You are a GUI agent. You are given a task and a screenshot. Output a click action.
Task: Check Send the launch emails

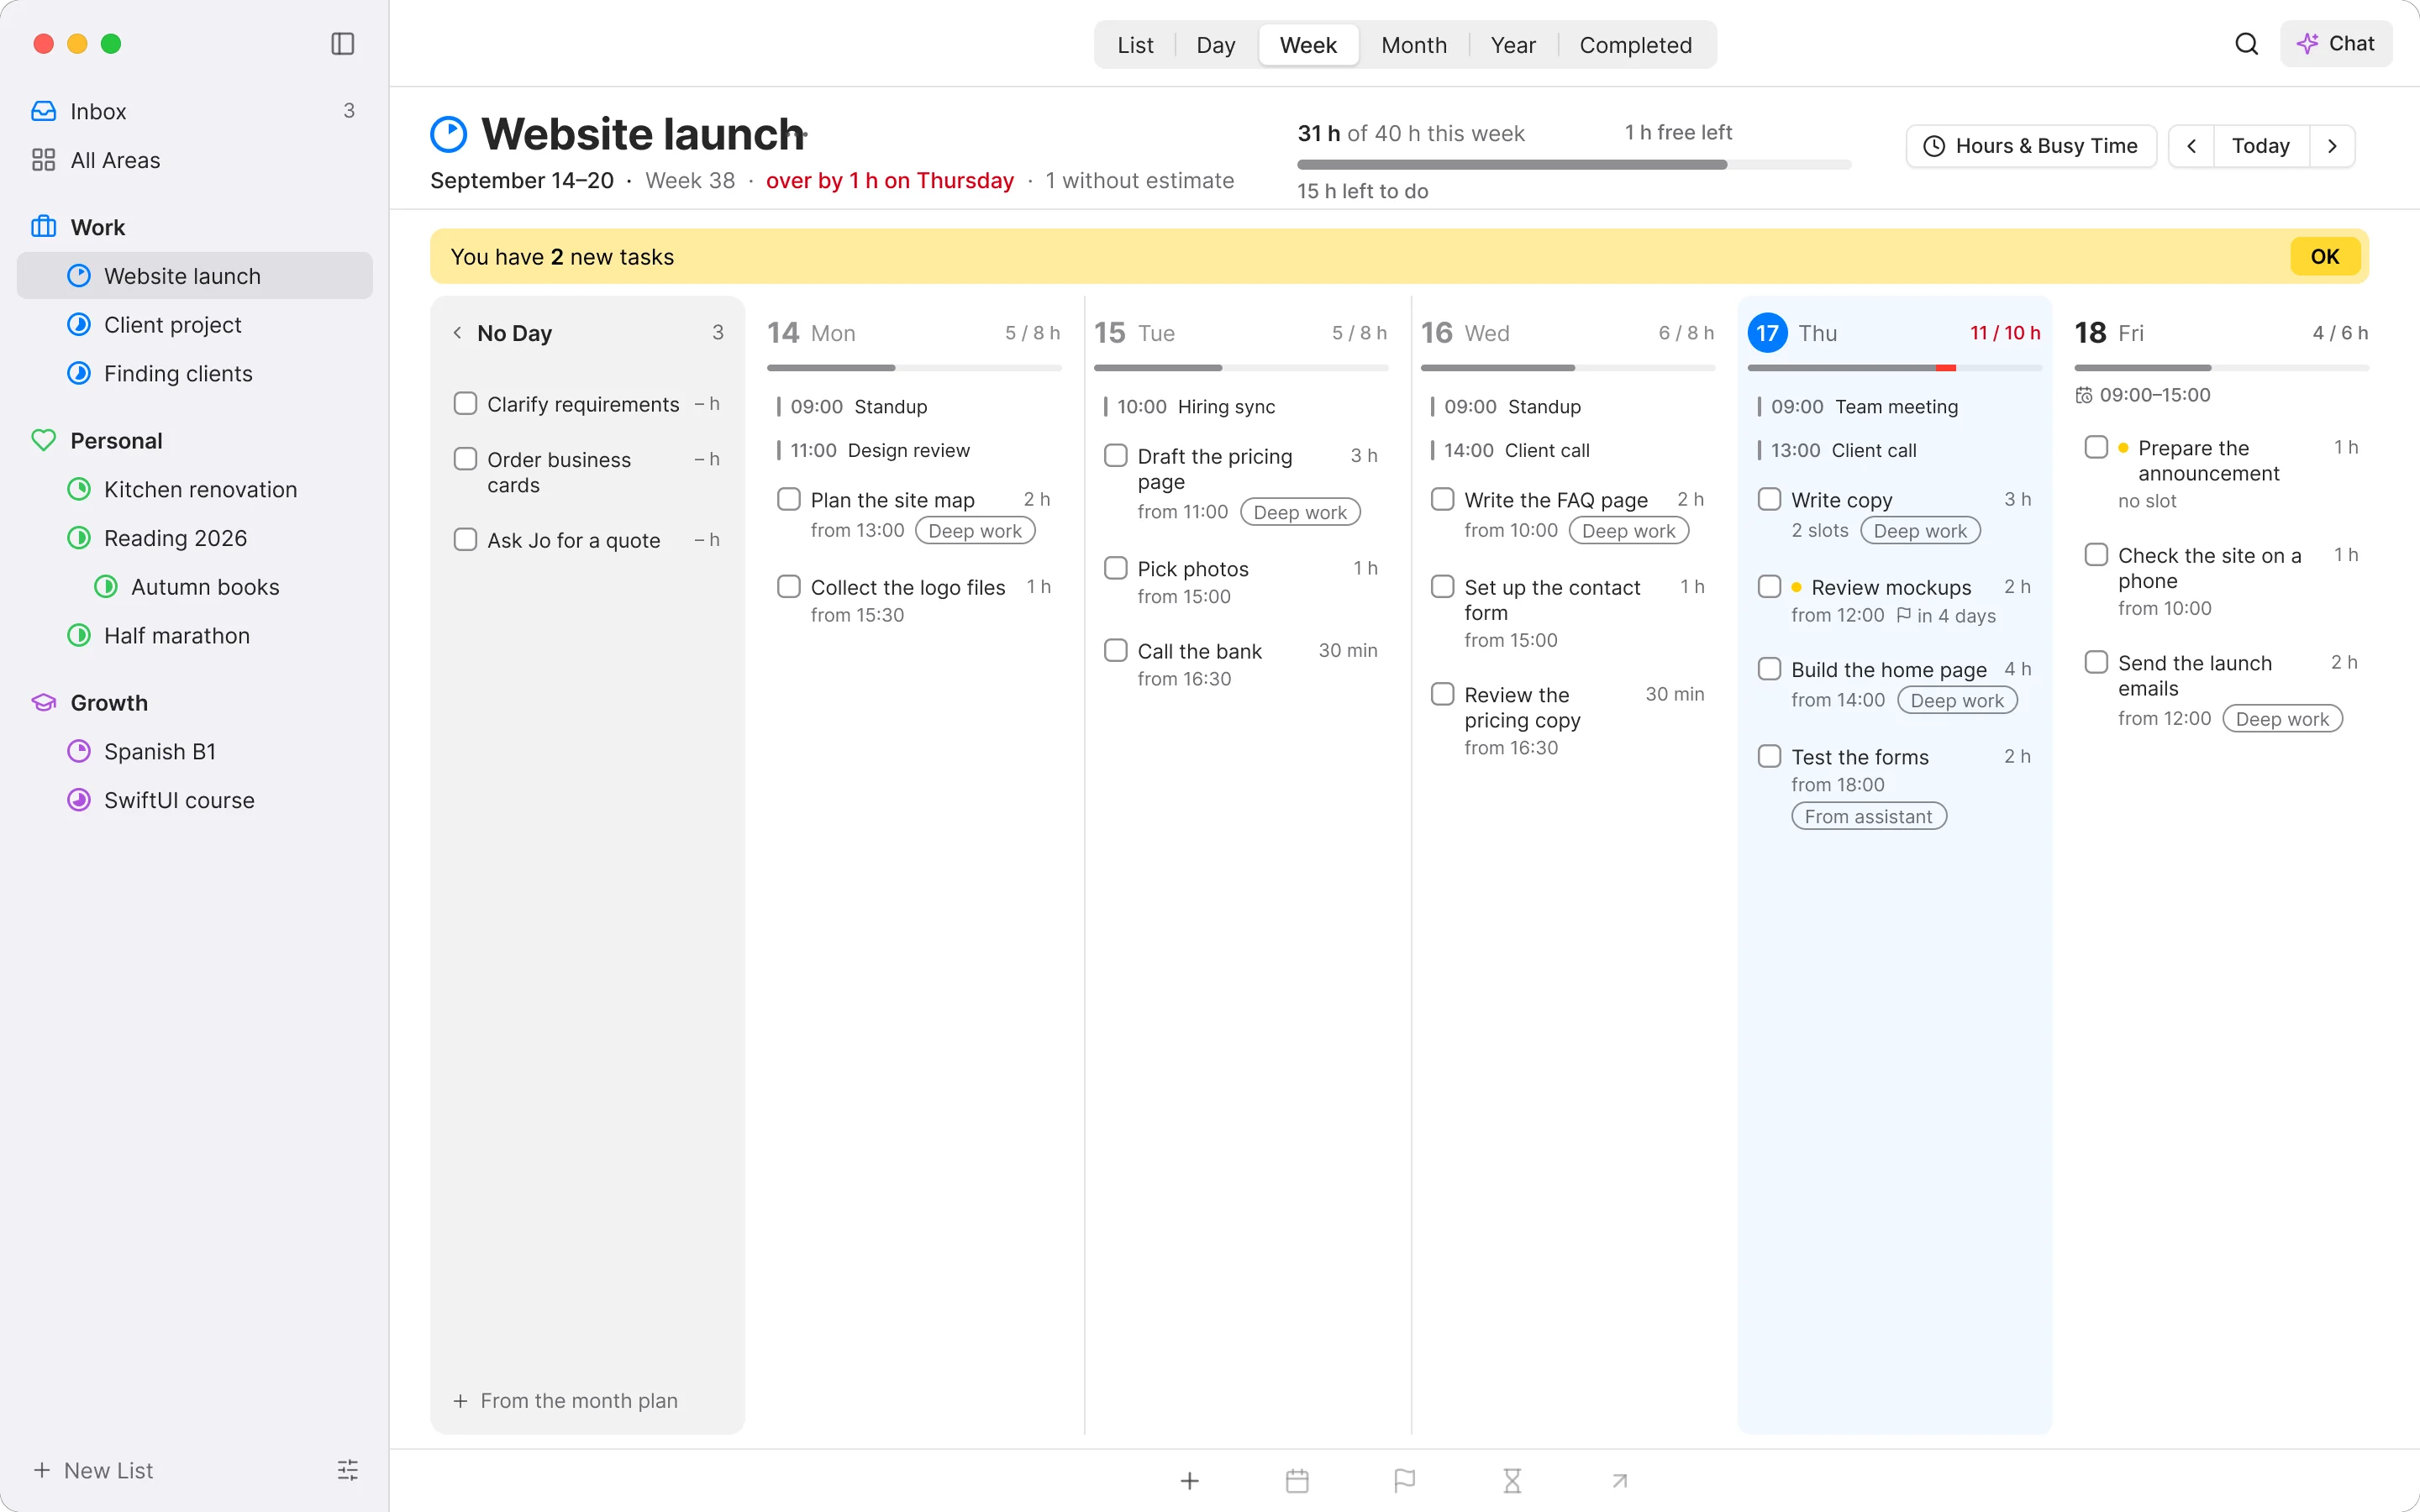pos(2096,662)
